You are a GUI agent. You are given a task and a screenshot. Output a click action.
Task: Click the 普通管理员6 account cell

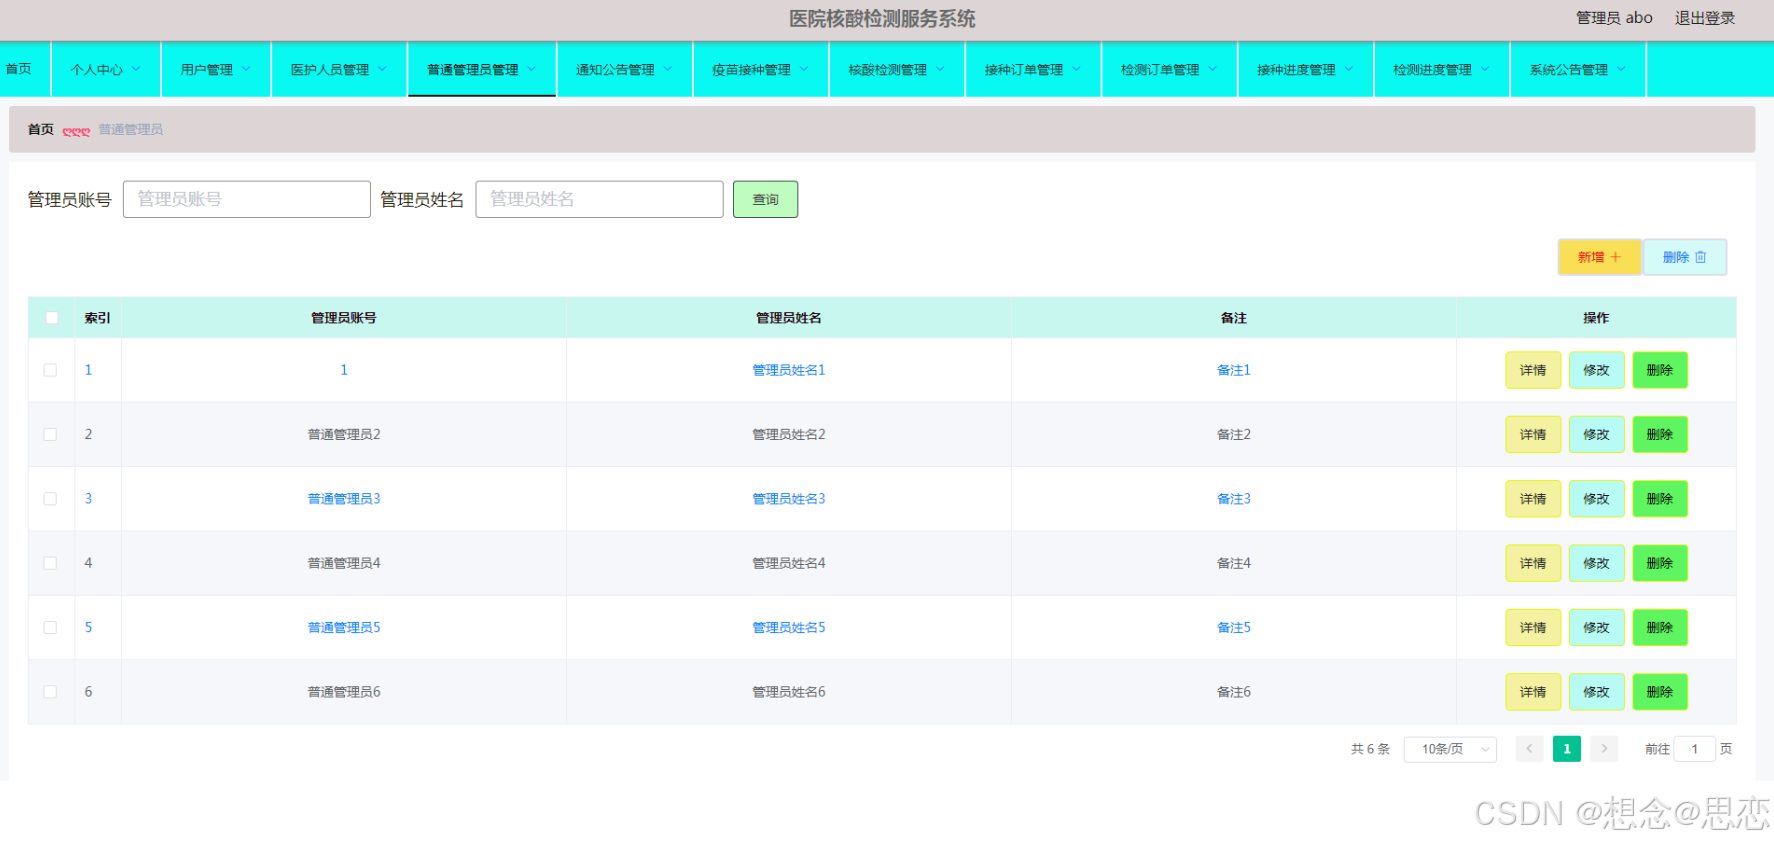coord(344,692)
